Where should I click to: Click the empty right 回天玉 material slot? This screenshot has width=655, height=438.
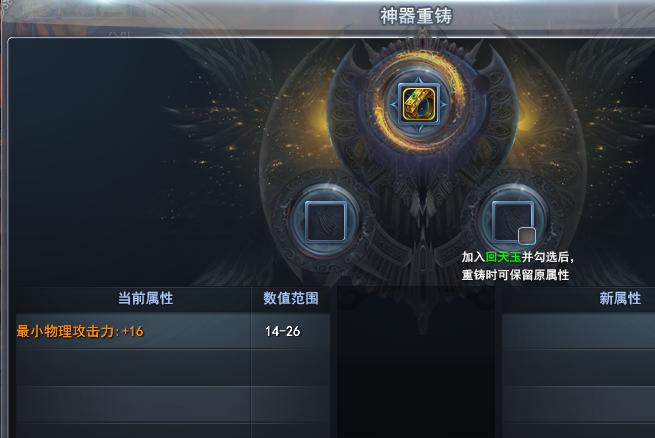(512, 221)
